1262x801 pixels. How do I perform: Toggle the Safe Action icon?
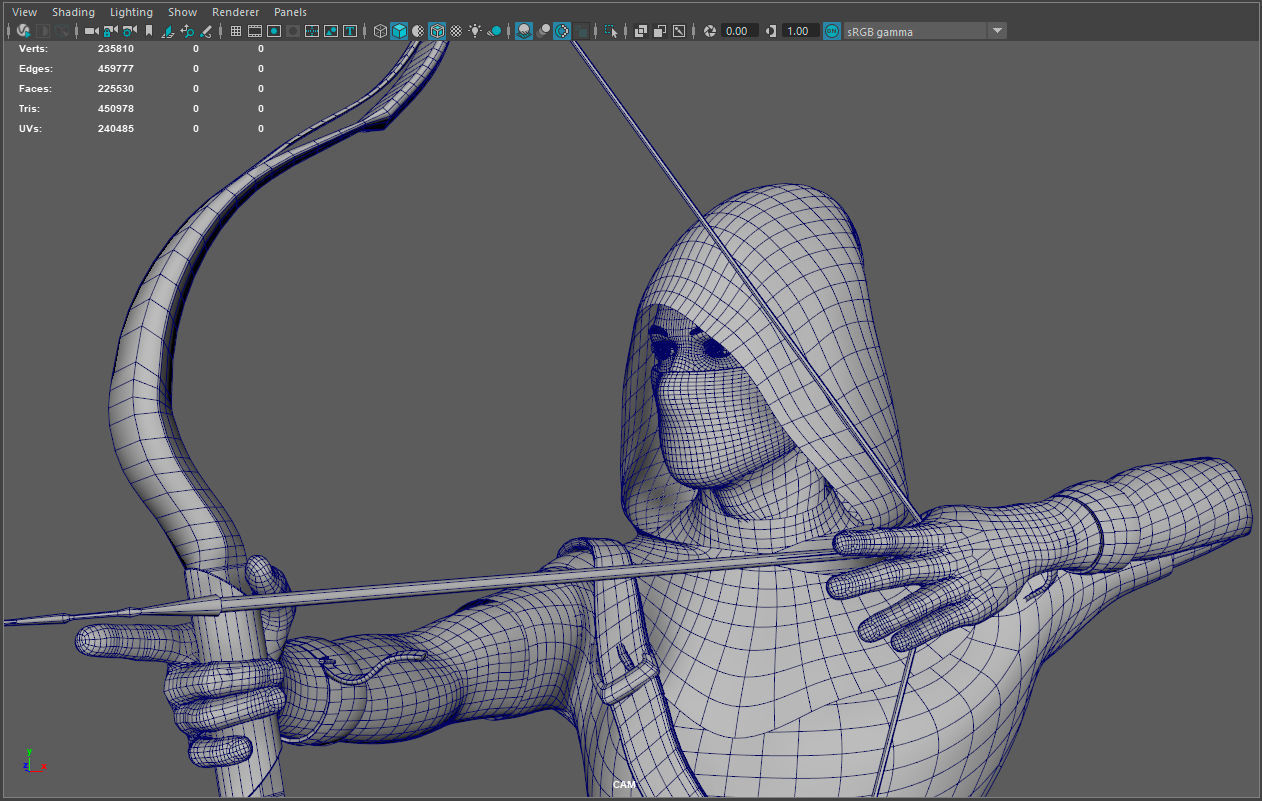(331, 31)
